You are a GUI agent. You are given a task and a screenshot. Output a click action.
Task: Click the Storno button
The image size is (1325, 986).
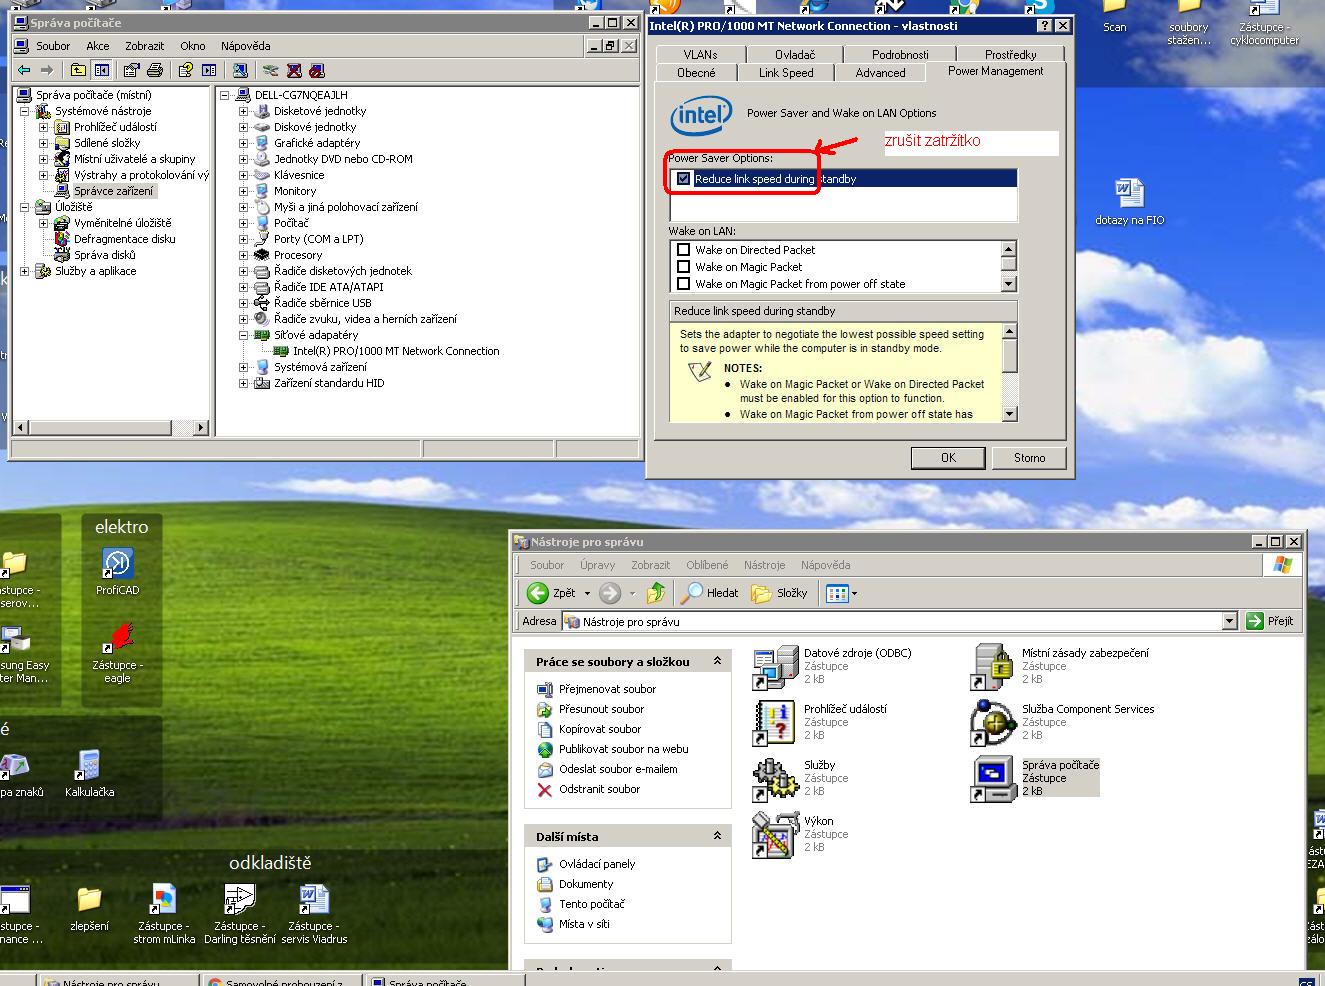[x=1029, y=458]
